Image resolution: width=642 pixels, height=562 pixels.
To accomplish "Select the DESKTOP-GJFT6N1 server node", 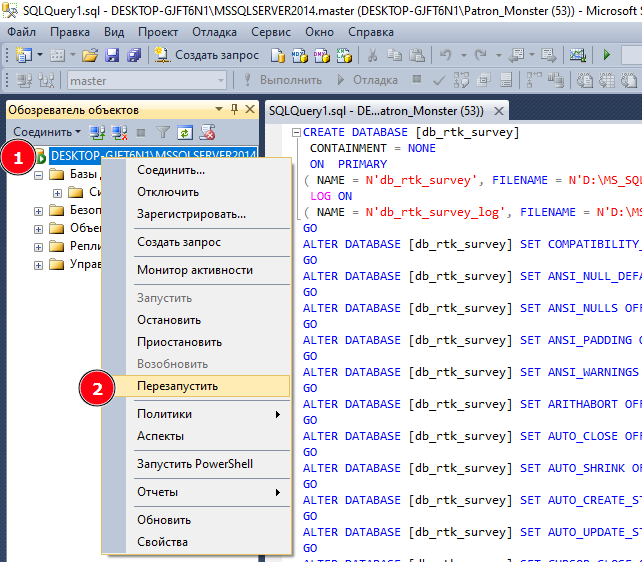I will pyautogui.click(x=153, y=156).
